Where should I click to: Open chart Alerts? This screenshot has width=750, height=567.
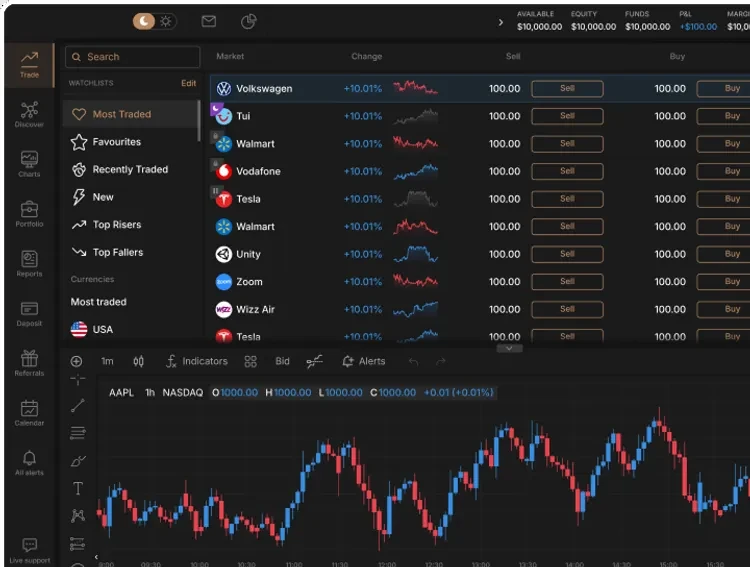point(364,361)
